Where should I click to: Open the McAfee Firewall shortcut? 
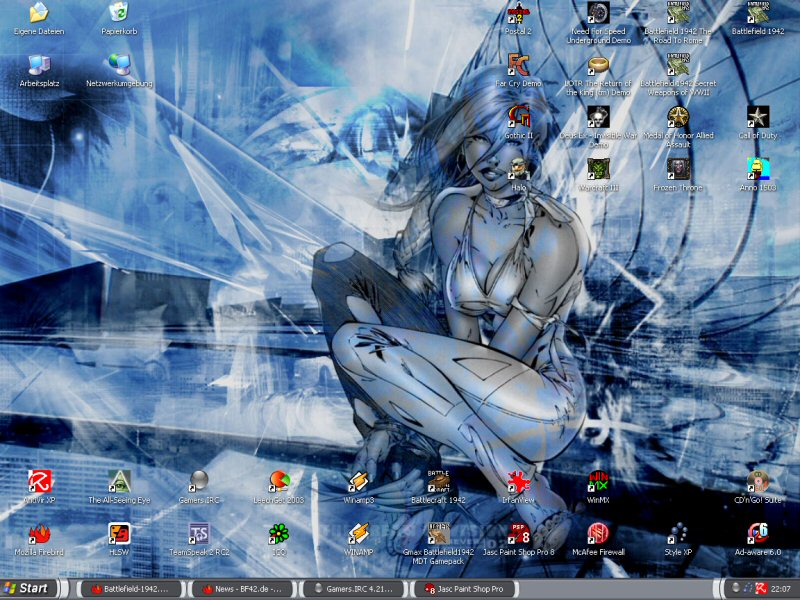598,534
